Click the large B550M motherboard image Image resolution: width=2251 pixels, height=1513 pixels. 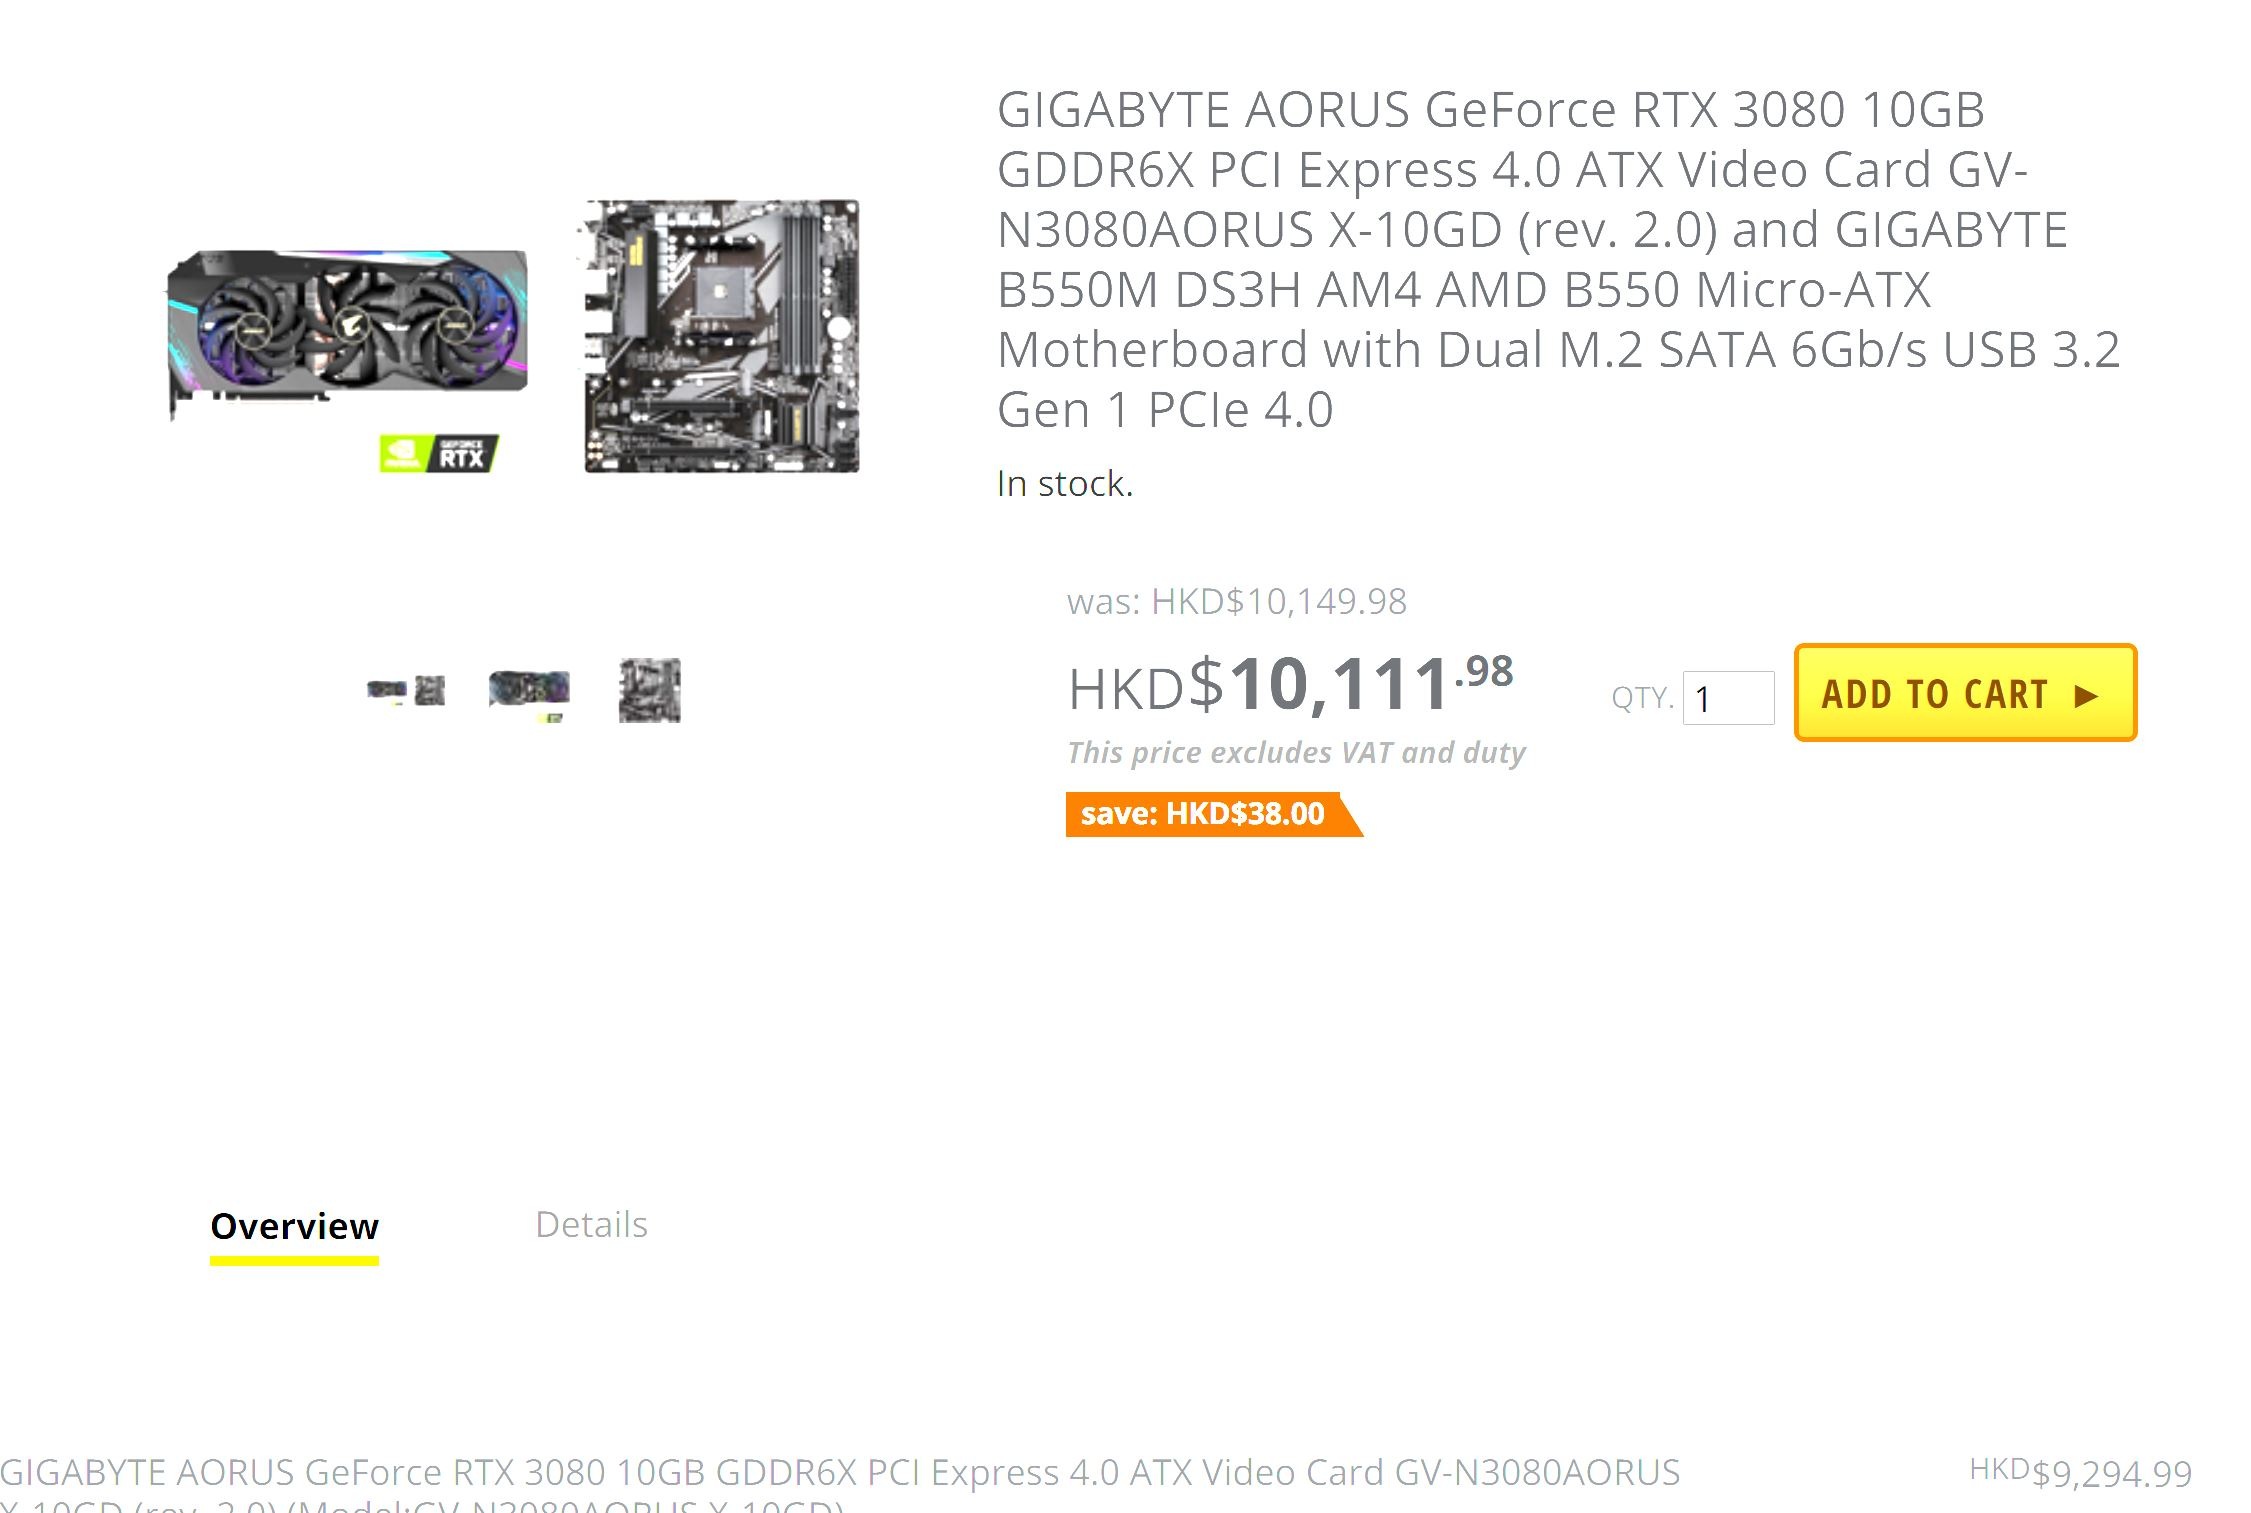[x=721, y=336]
